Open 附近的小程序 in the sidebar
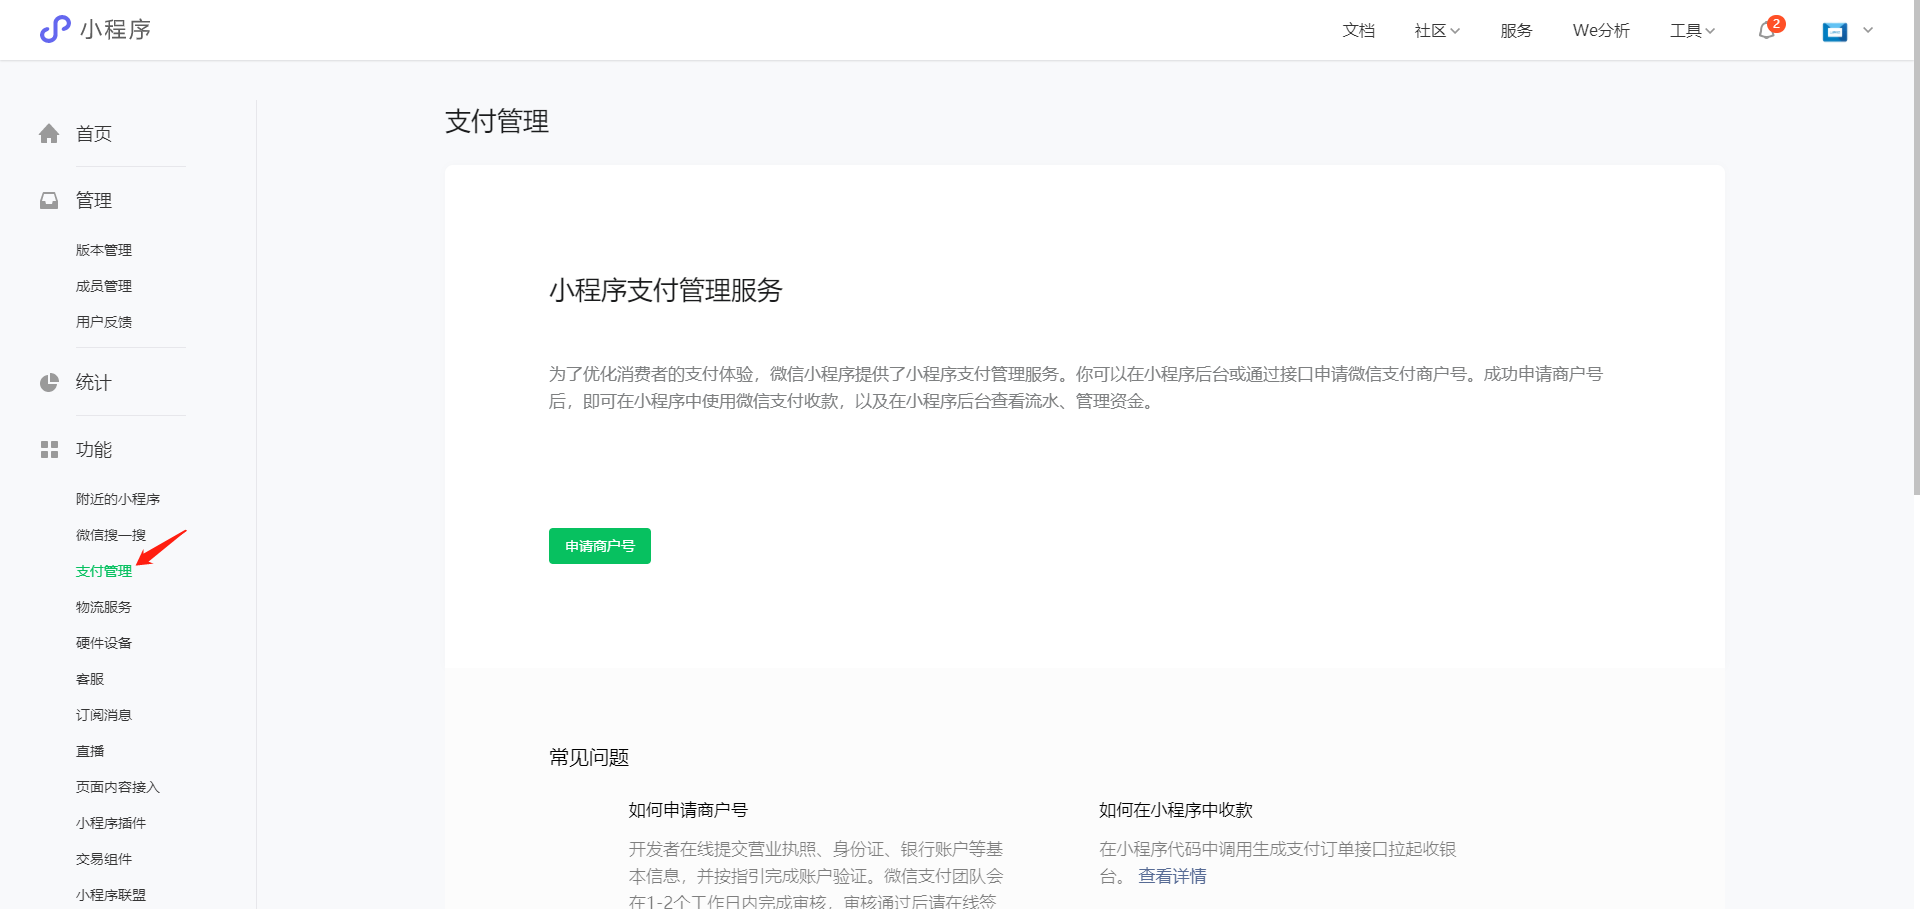 [118, 499]
